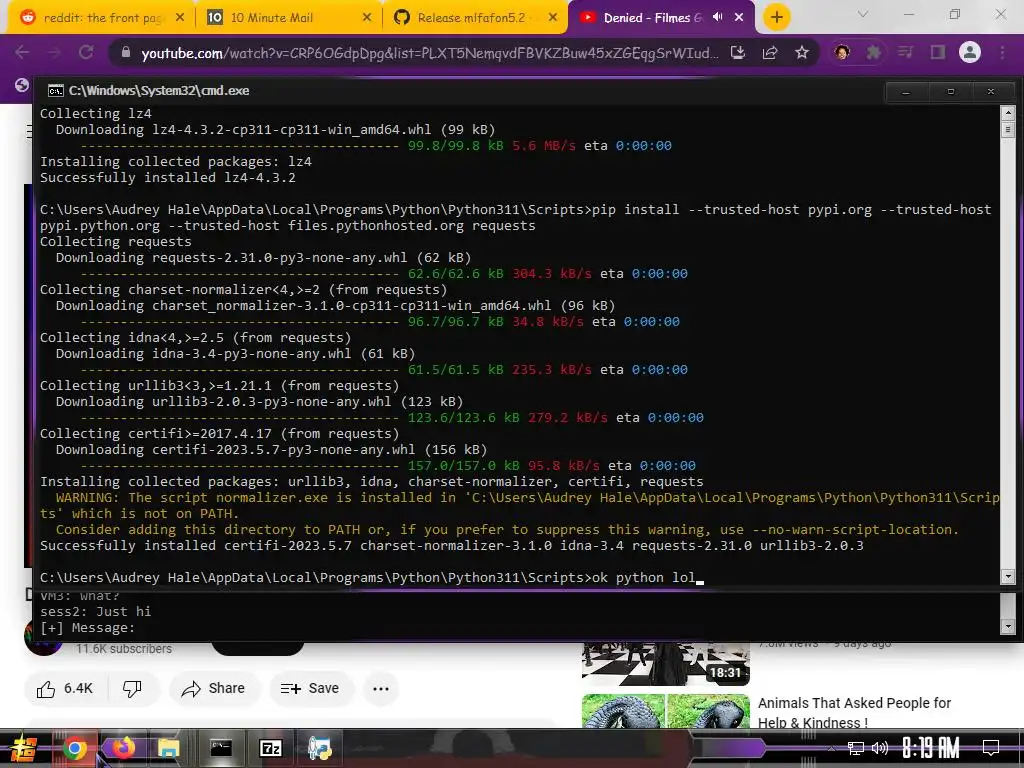
Task: Open Chrome's three-dot menu
Action: pos(1002,52)
